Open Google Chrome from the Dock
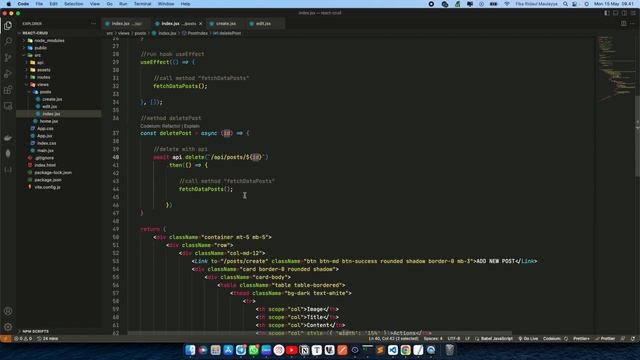 pyautogui.click(x=405, y=350)
